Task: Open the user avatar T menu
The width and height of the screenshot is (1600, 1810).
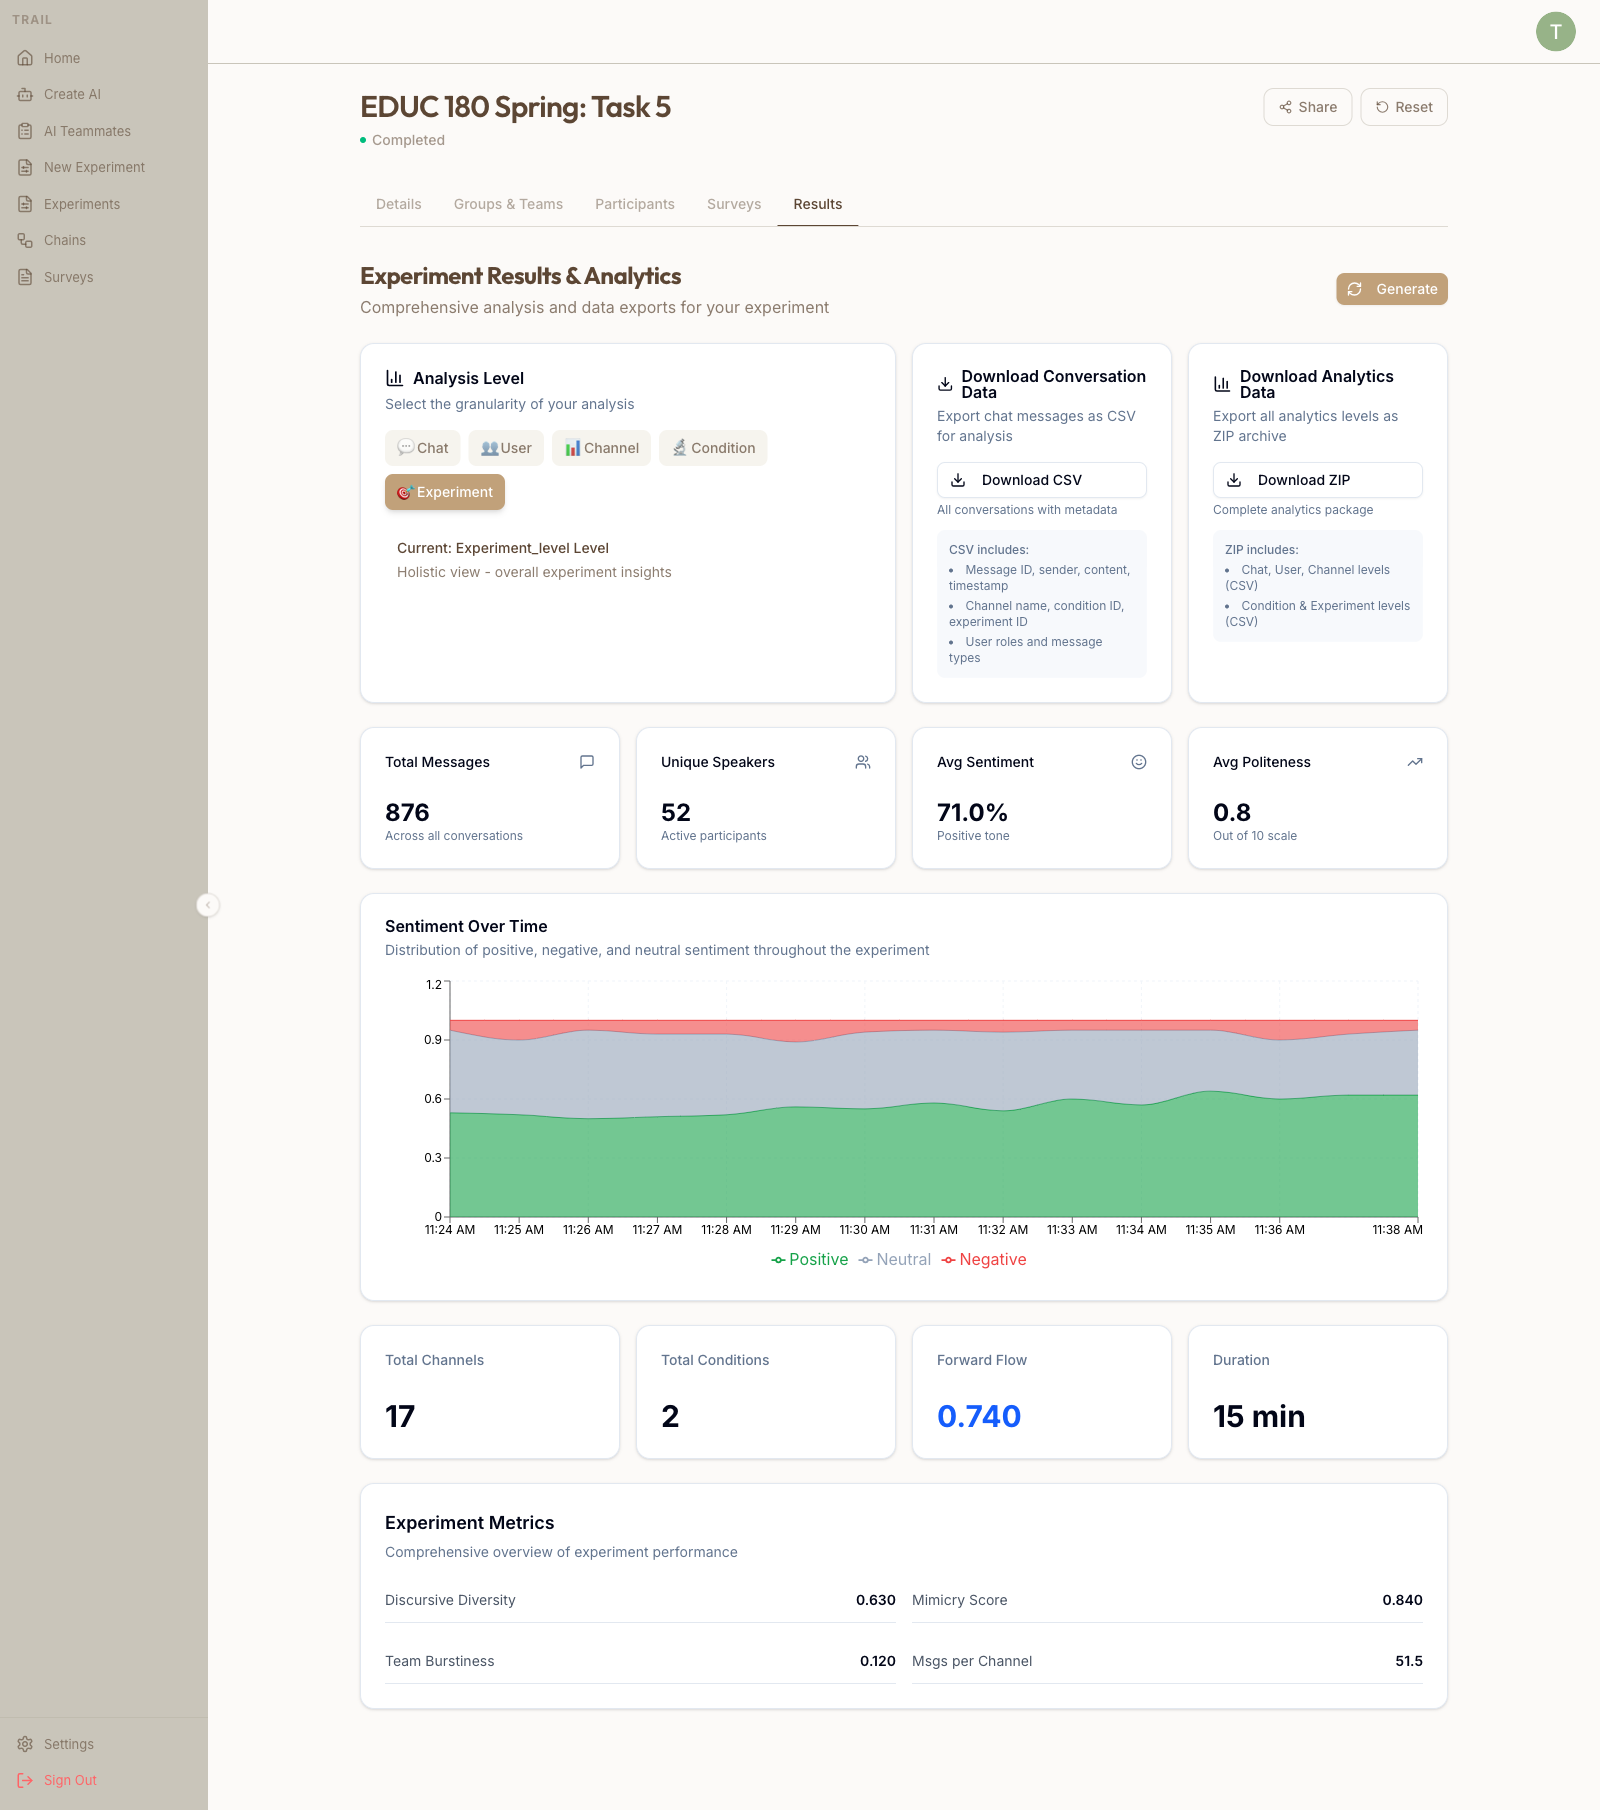Action: (1555, 32)
